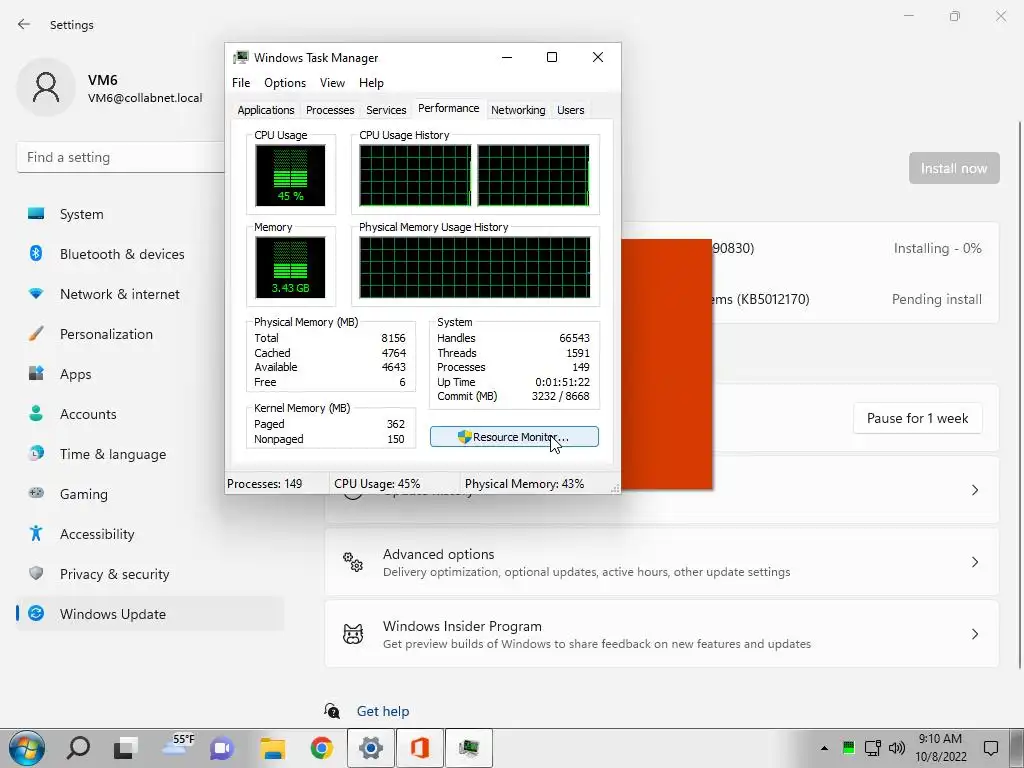Open the View menu in Task Manager

tap(332, 83)
